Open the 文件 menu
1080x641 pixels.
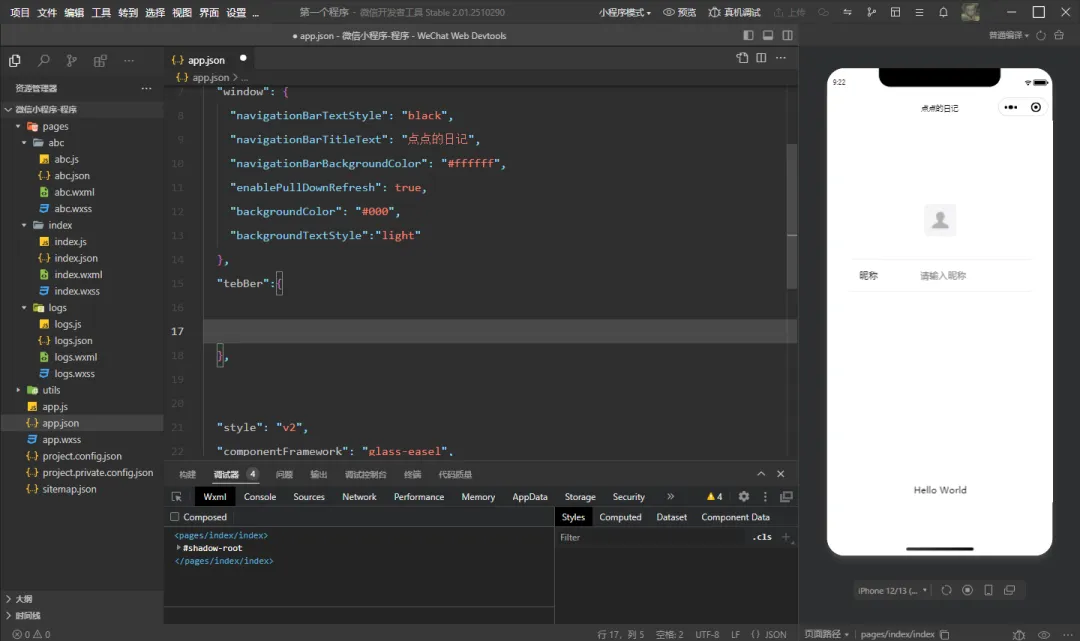(x=47, y=12)
